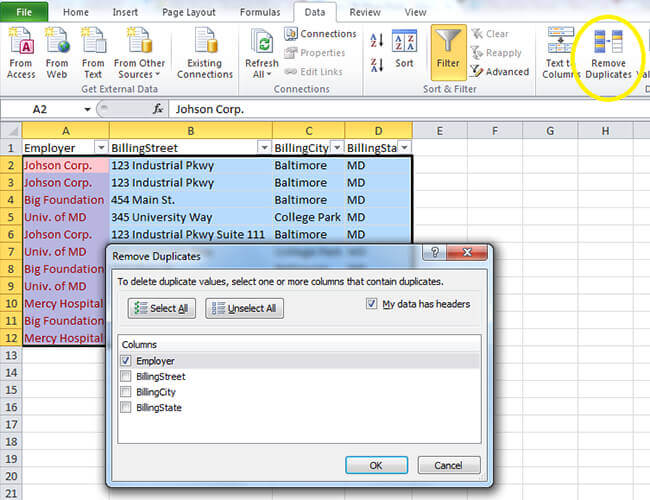
Task: Expand the Refresh All dropdown
Action: pos(262,75)
